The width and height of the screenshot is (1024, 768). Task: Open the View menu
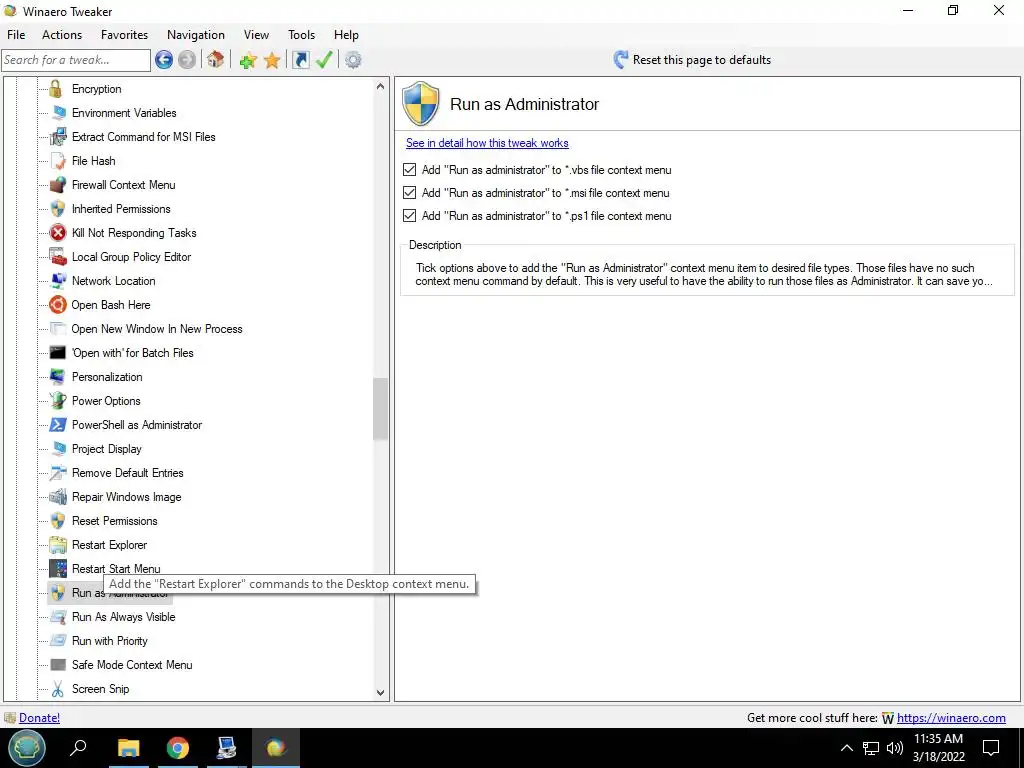point(257,35)
